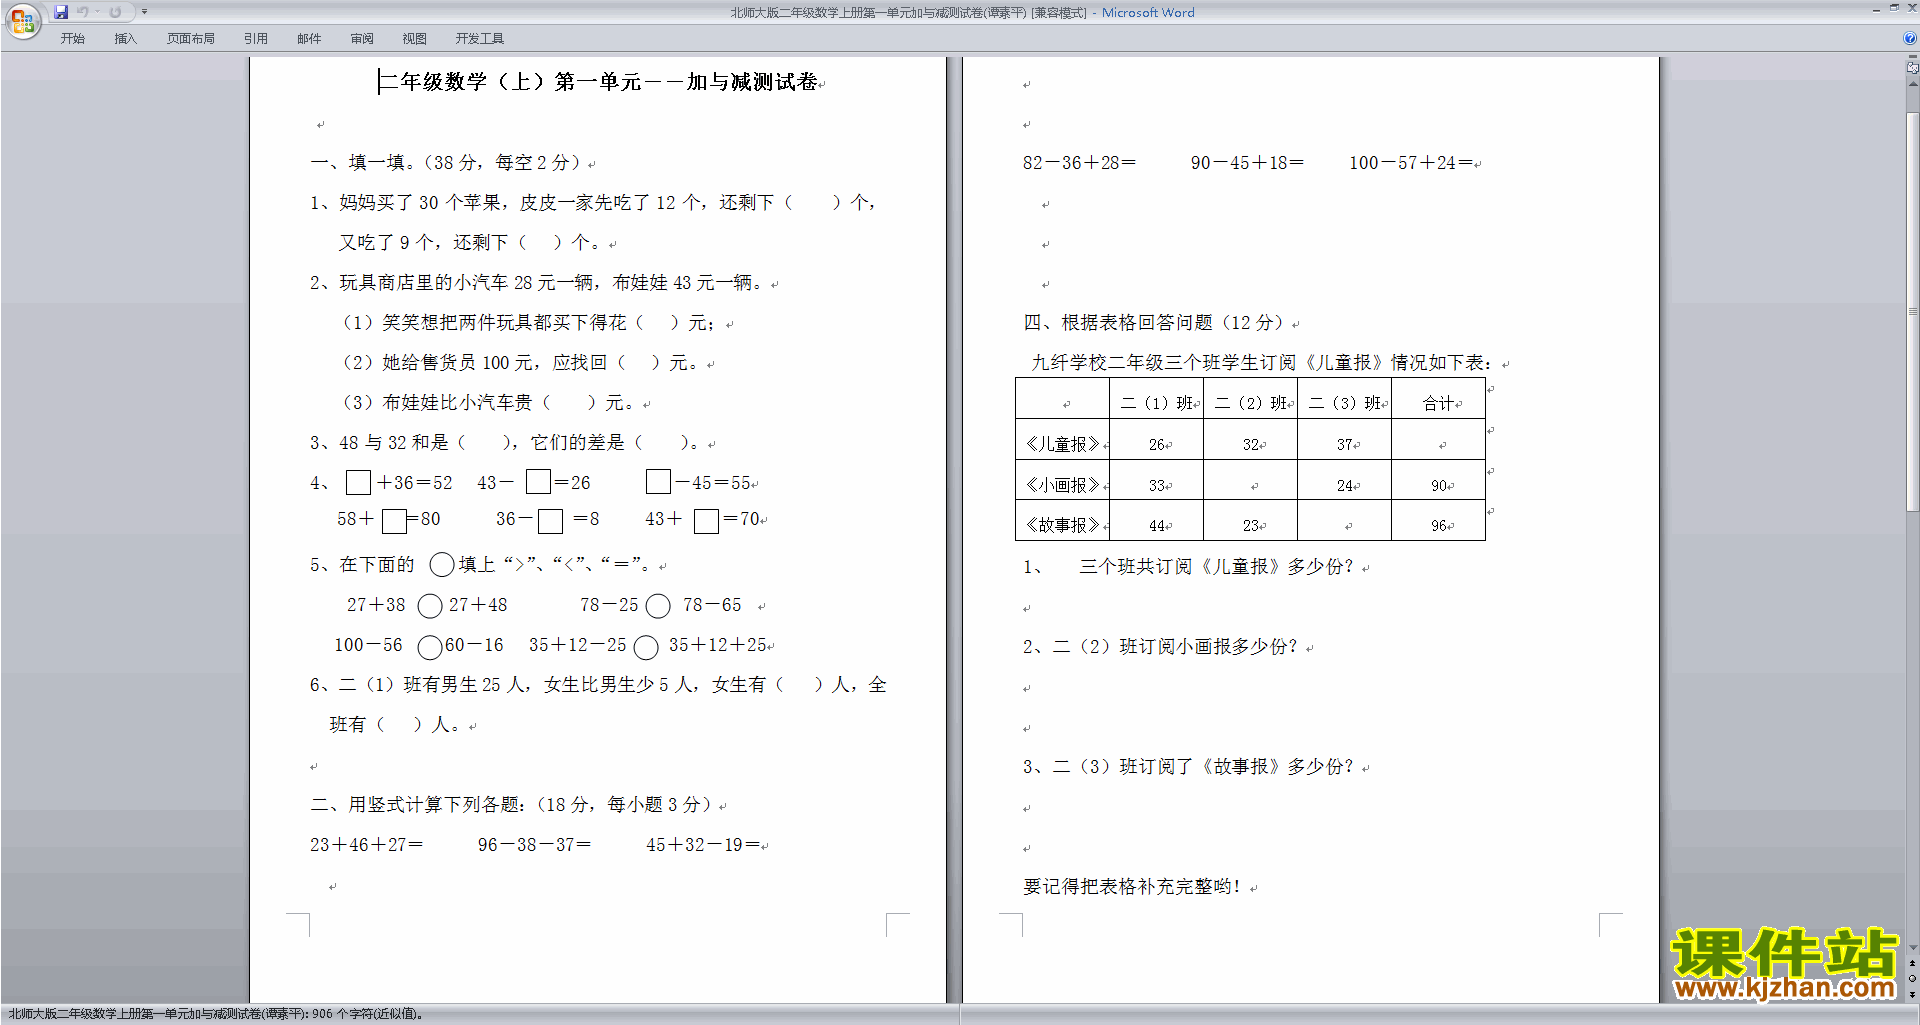Image resolution: width=1920 pixels, height=1025 pixels.
Task: Click the circle between 78−25 and 78−65
Action: (x=658, y=606)
